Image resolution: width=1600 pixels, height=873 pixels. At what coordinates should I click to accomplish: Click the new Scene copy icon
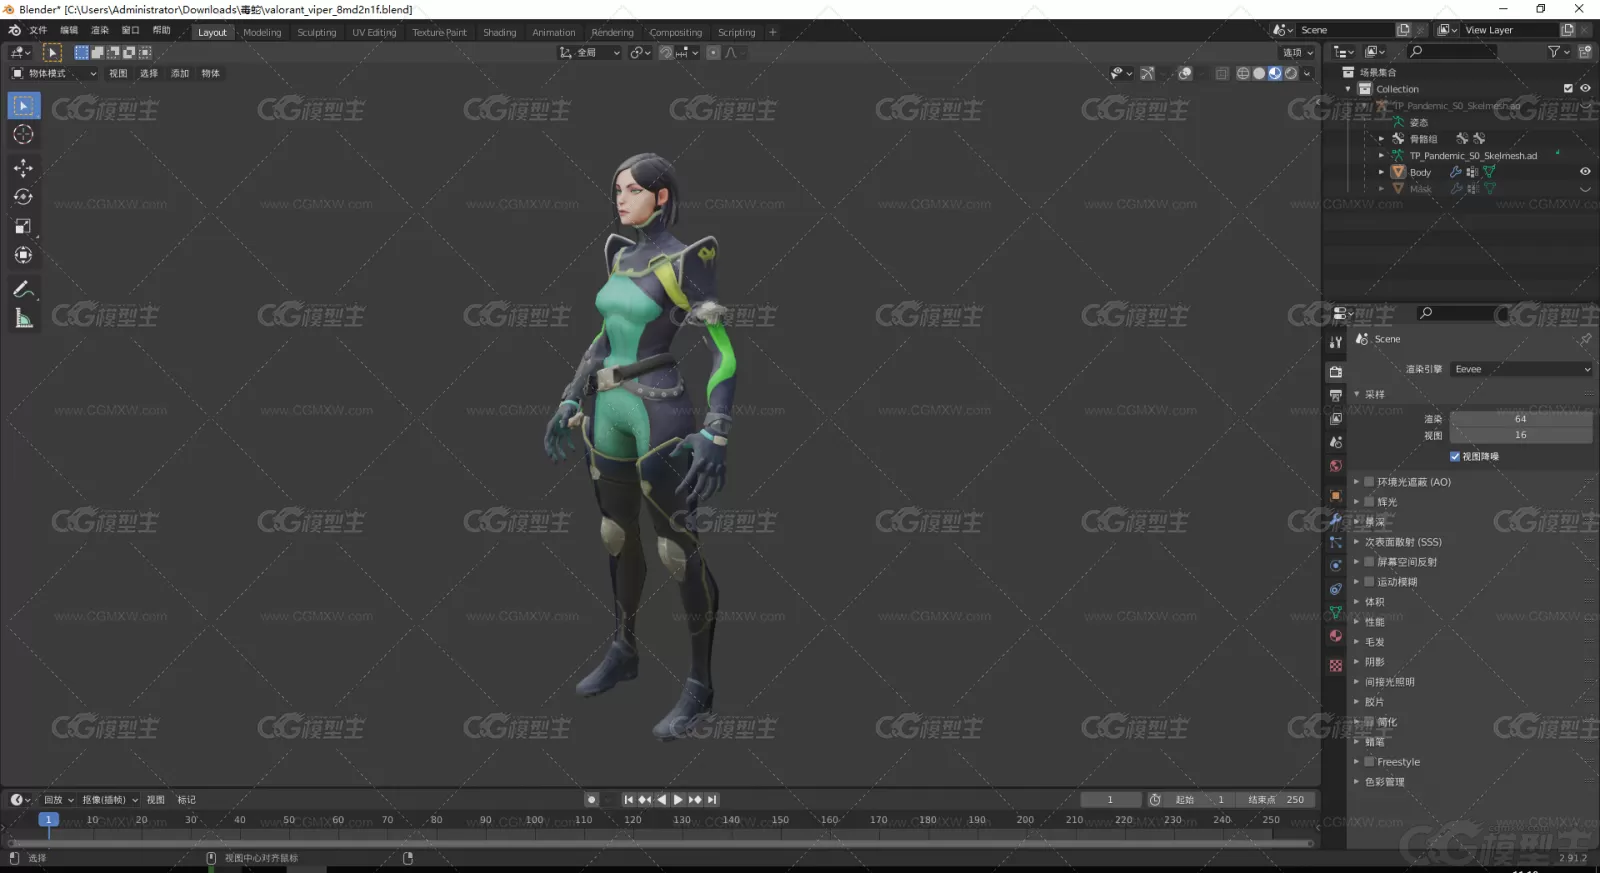click(1403, 30)
